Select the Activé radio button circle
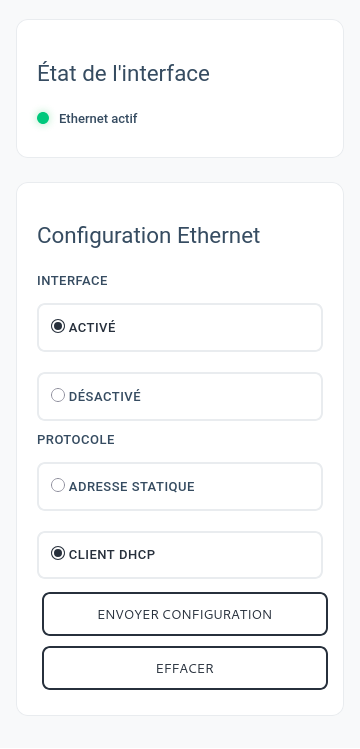 tap(58, 327)
